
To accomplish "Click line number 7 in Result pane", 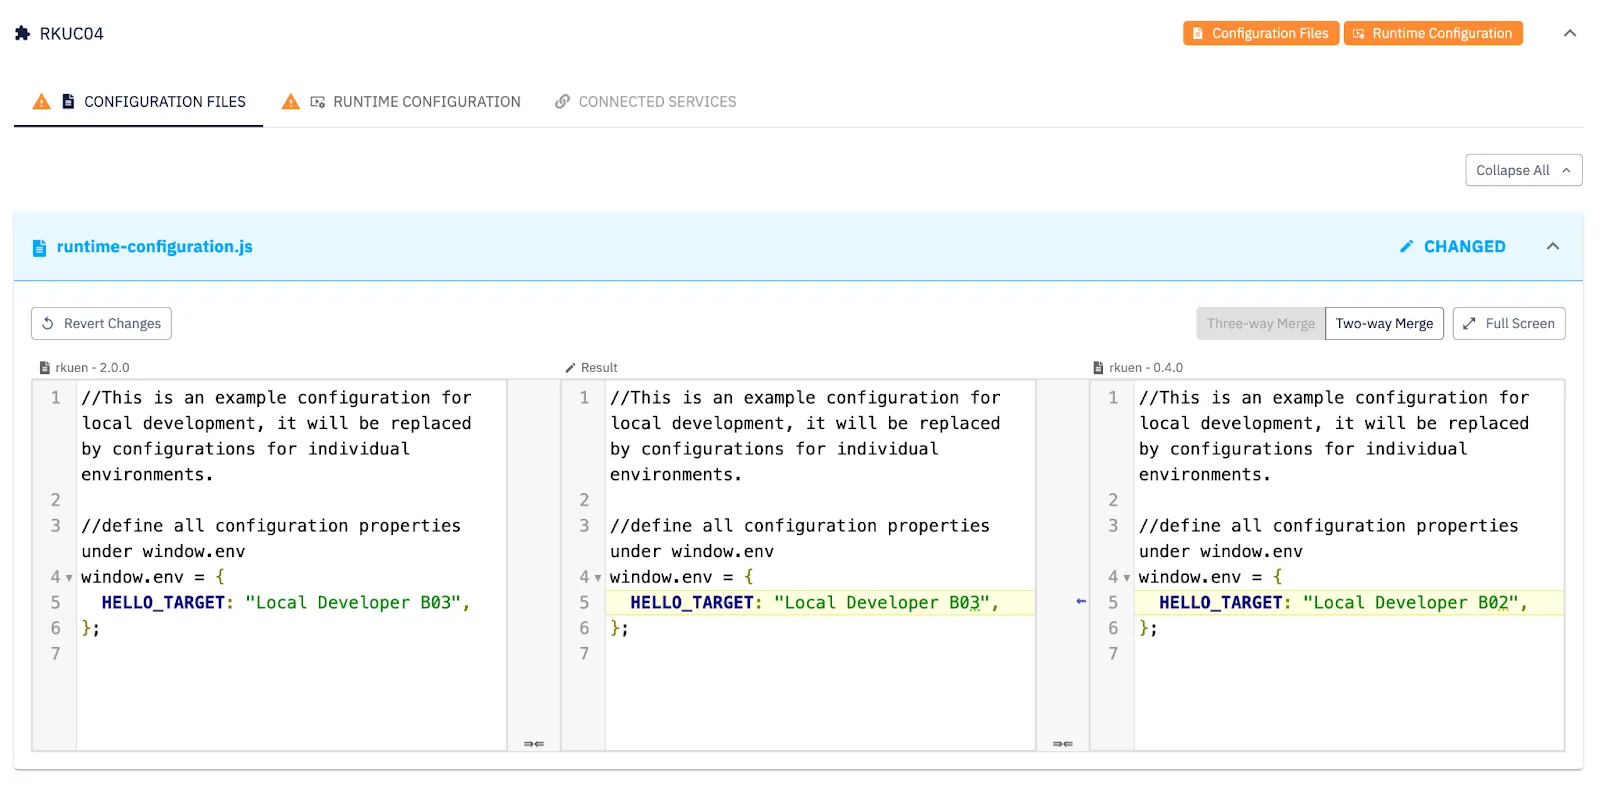I will click(x=584, y=653).
